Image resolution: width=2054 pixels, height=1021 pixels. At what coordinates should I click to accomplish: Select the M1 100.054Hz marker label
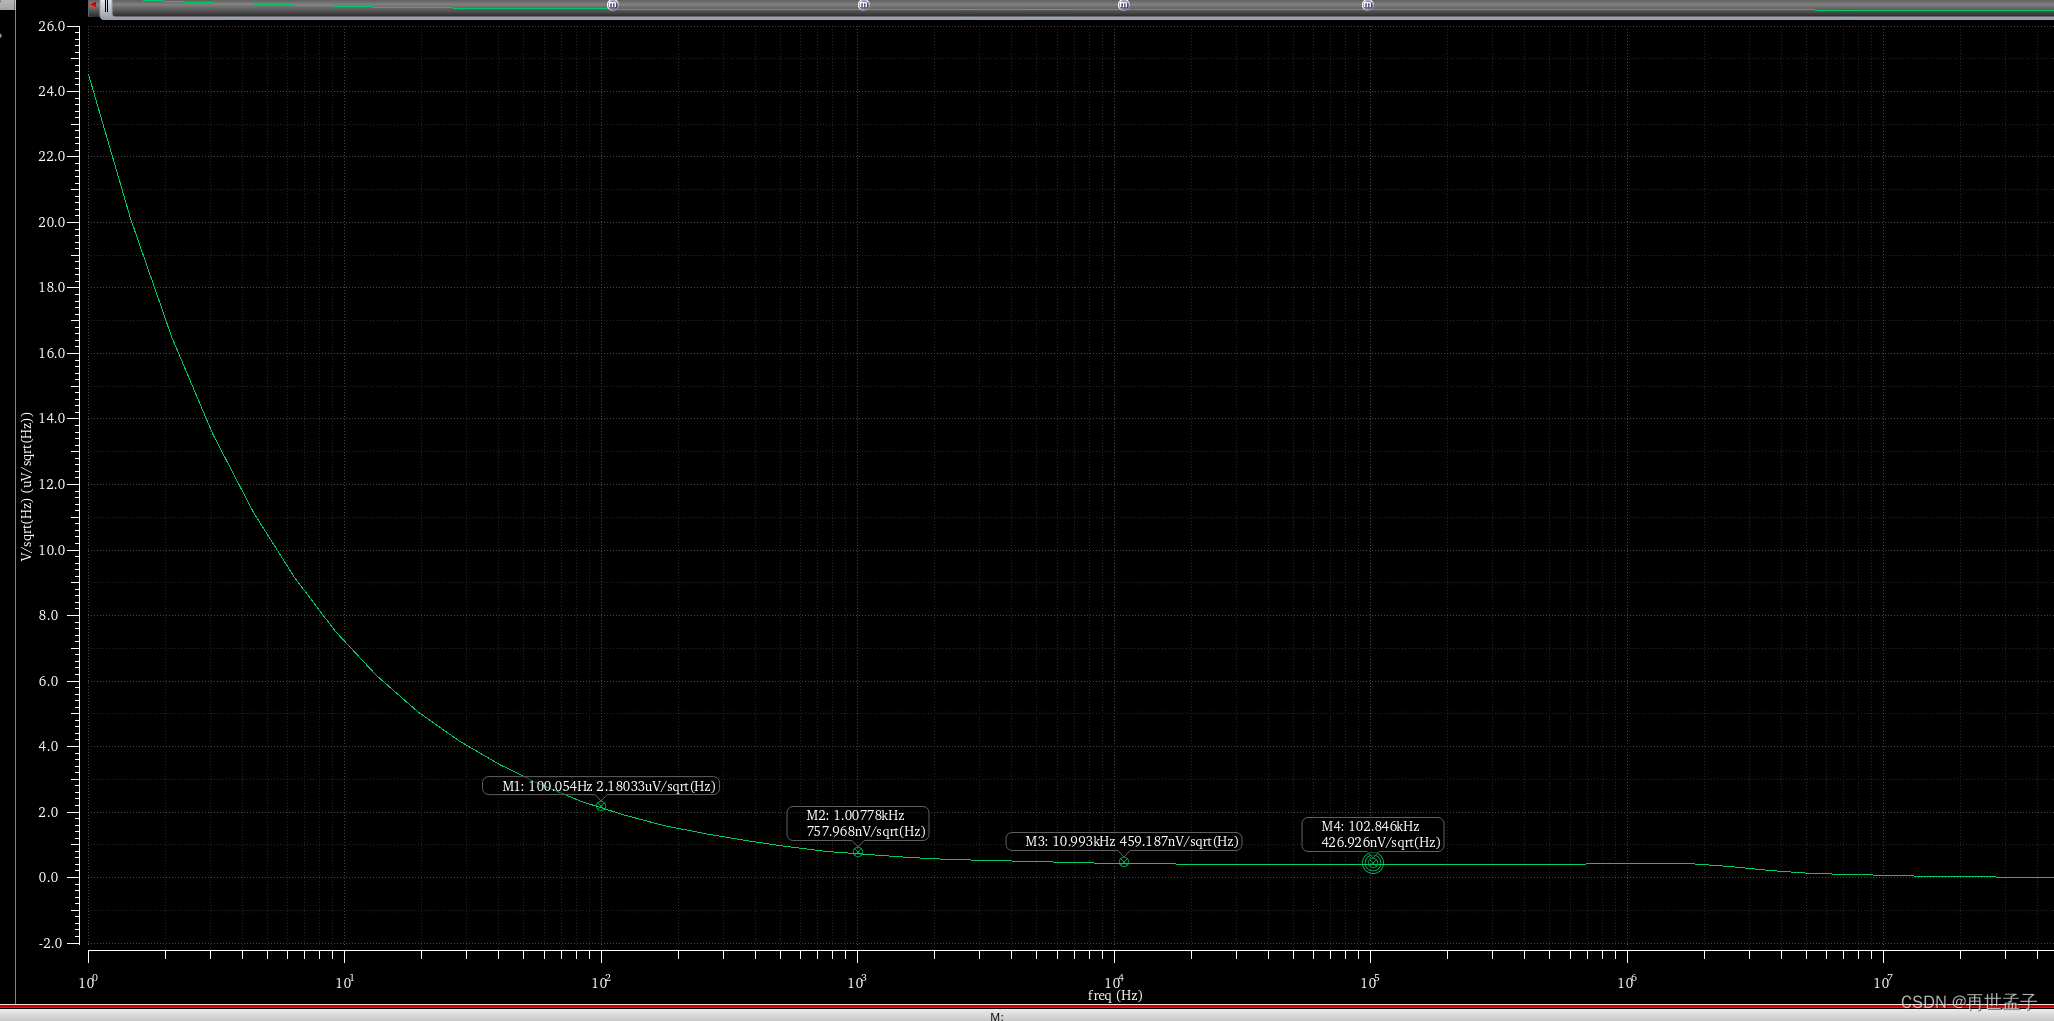click(601, 786)
